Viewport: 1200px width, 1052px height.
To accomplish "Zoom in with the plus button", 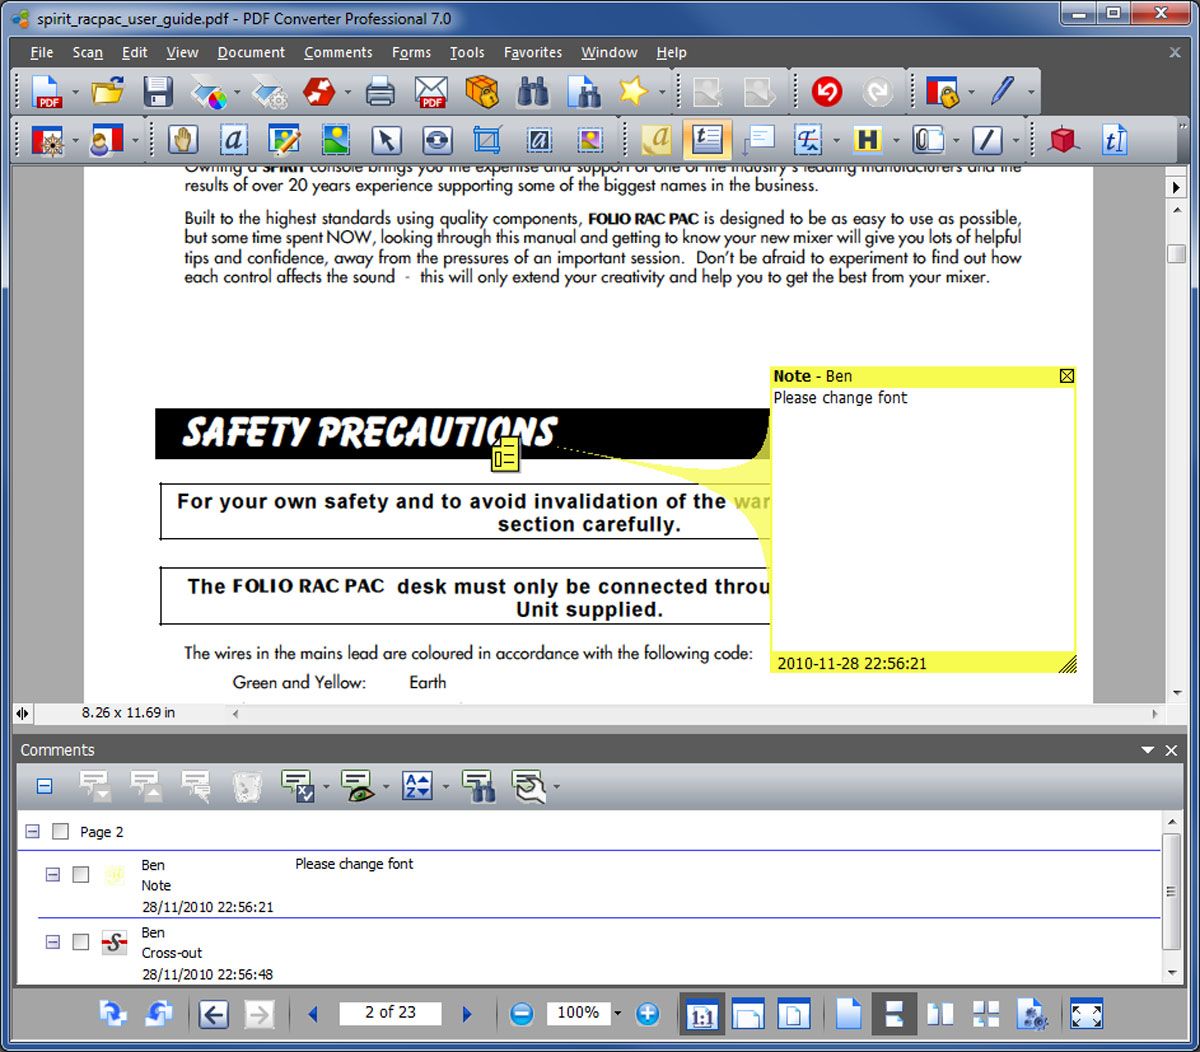I will coord(647,1014).
